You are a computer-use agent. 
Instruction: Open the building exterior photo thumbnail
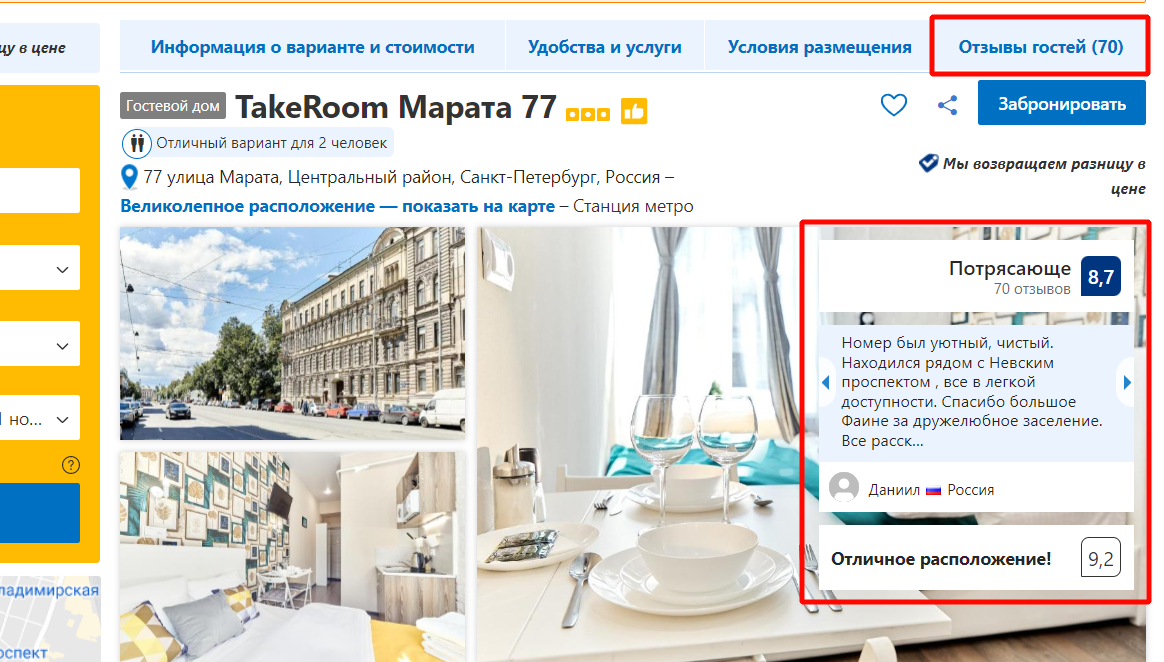pyautogui.click(x=292, y=333)
